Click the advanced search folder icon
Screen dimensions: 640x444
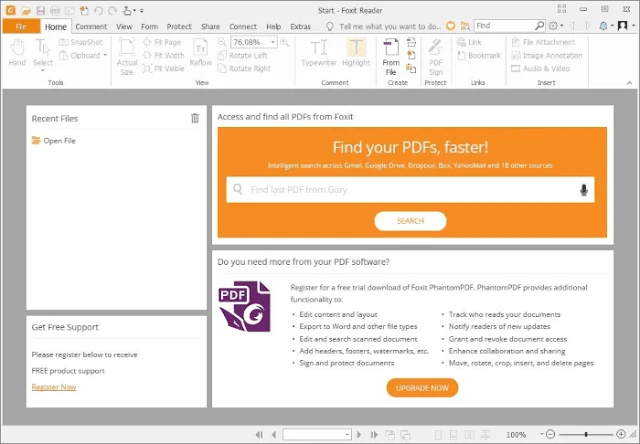465,26
